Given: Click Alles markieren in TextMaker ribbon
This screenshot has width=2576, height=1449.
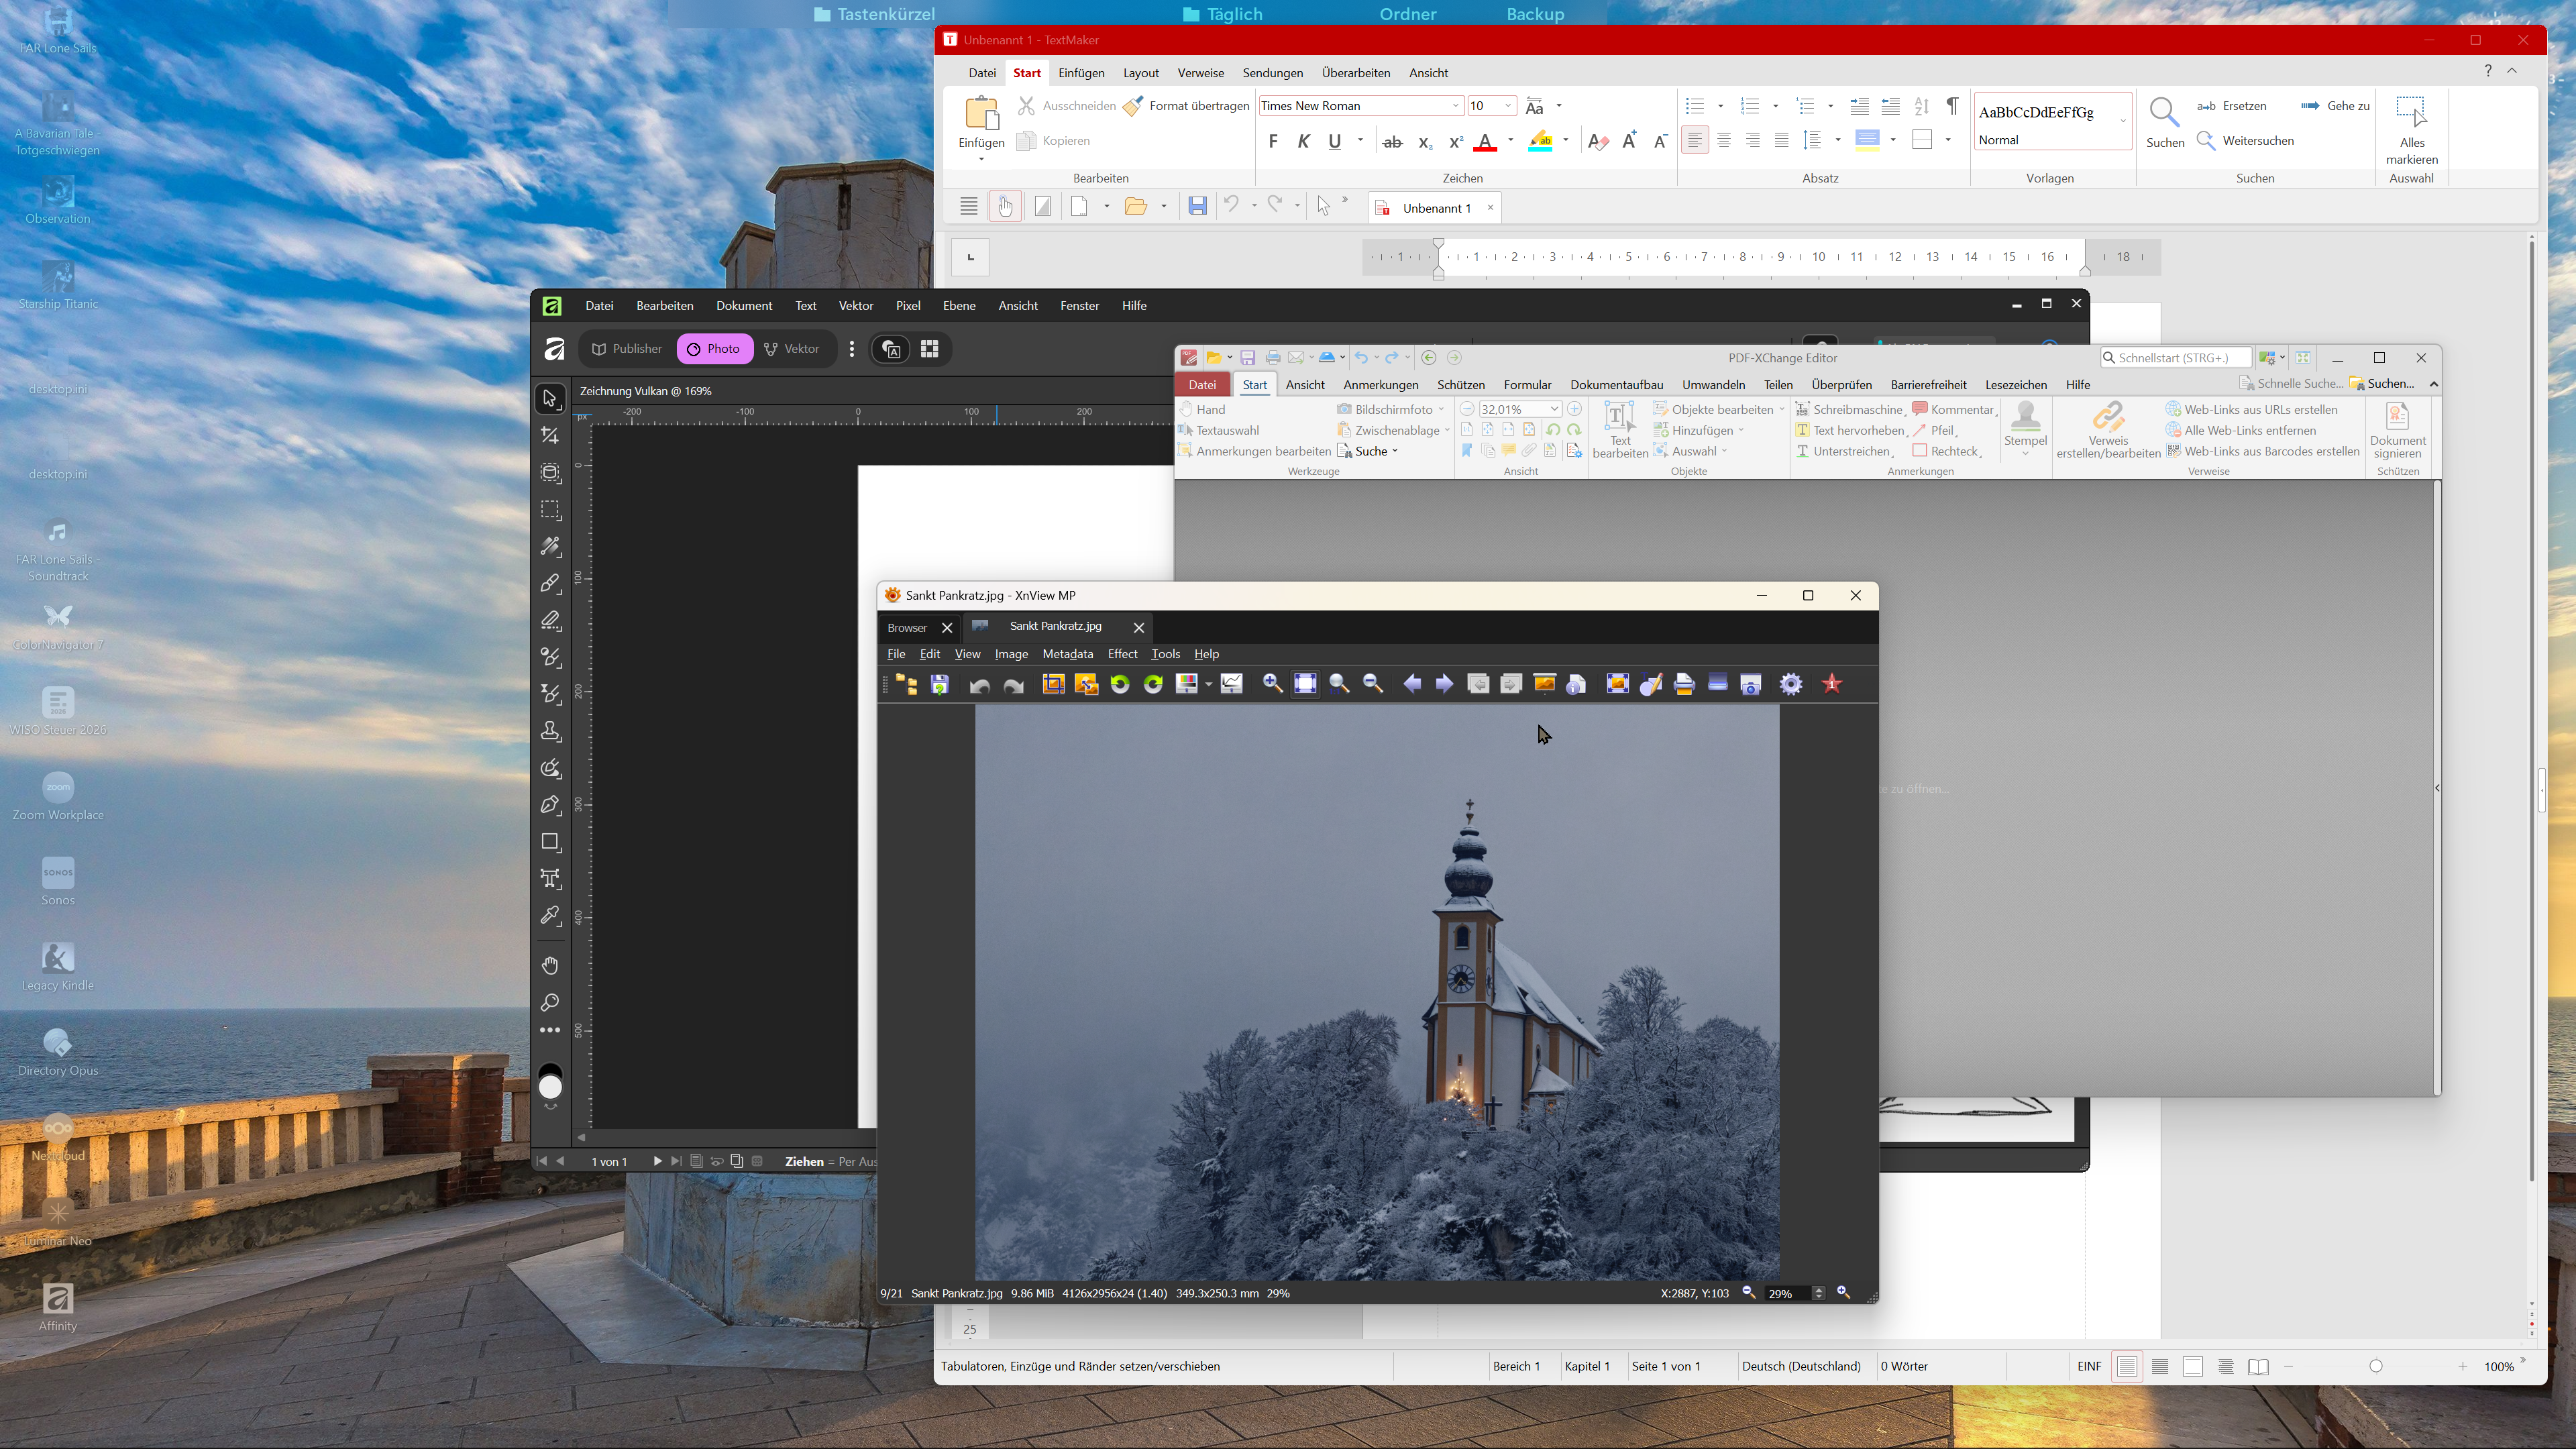Looking at the screenshot, I should [x=2411, y=131].
